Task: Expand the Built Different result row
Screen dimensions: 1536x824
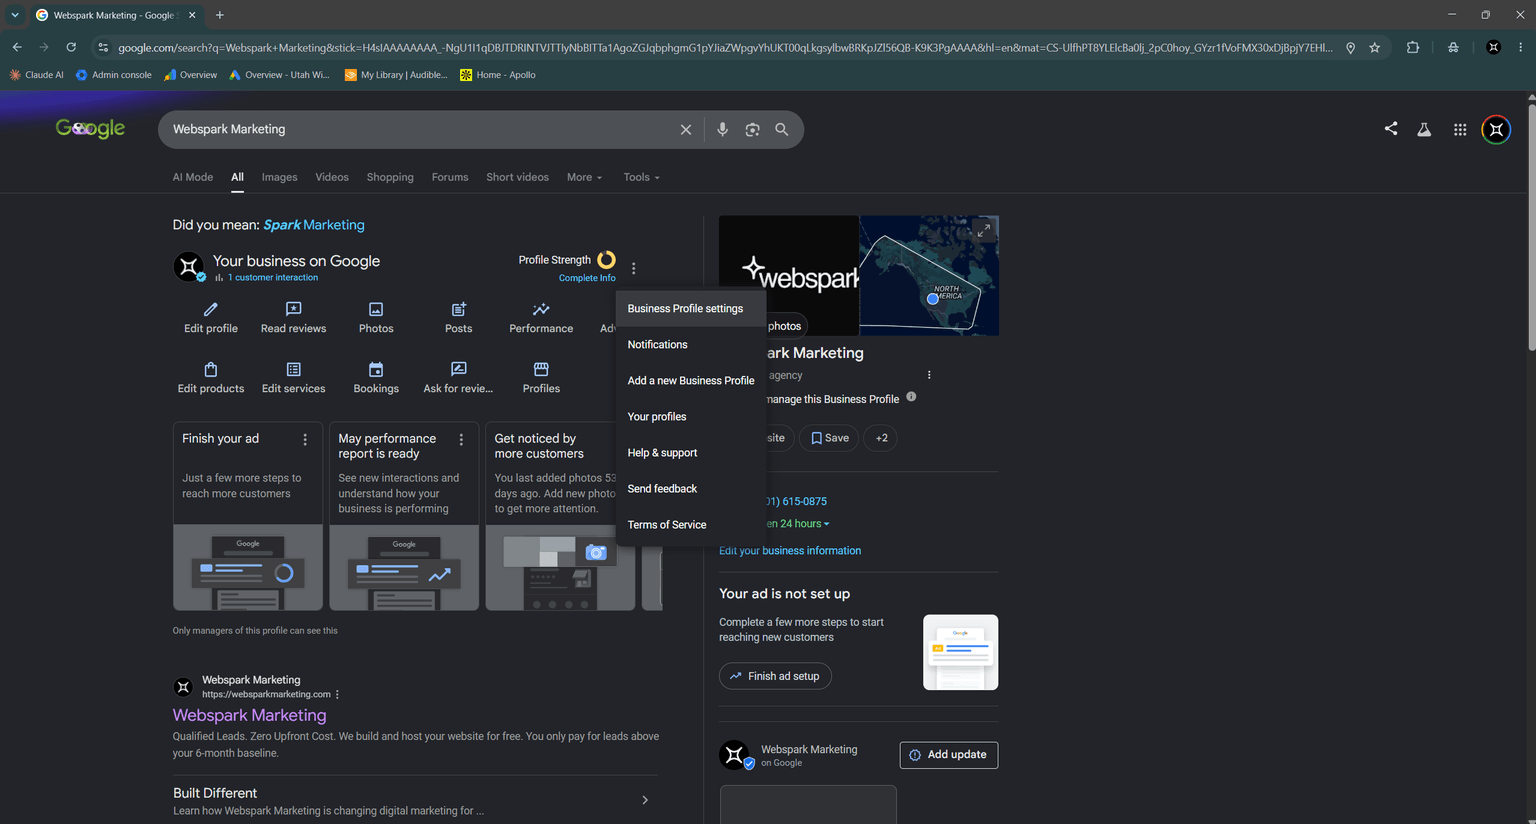Action: coord(415,800)
